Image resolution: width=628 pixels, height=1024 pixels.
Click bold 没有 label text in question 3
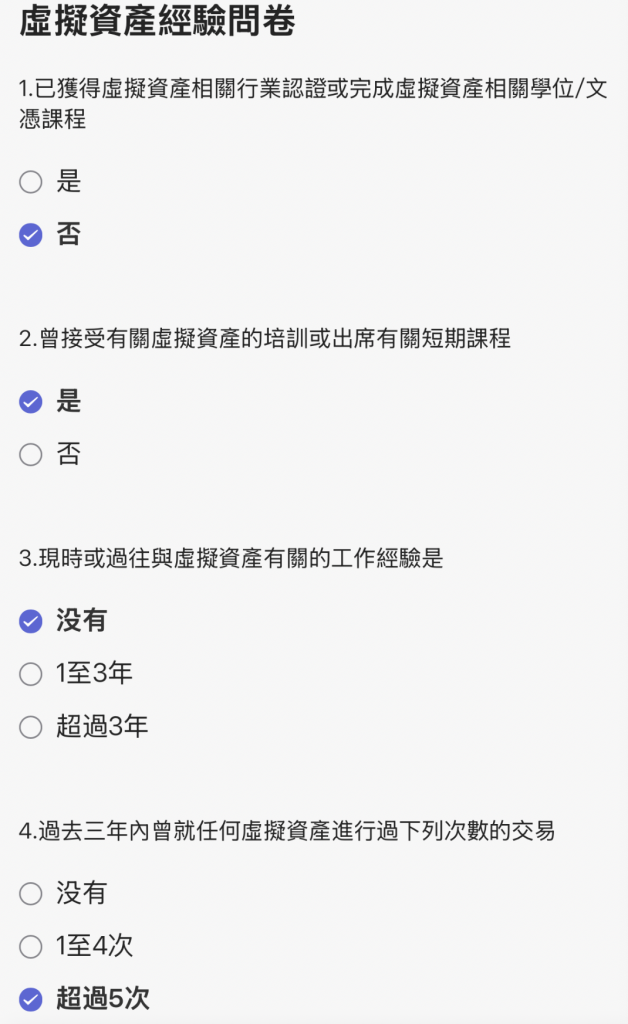(x=81, y=621)
